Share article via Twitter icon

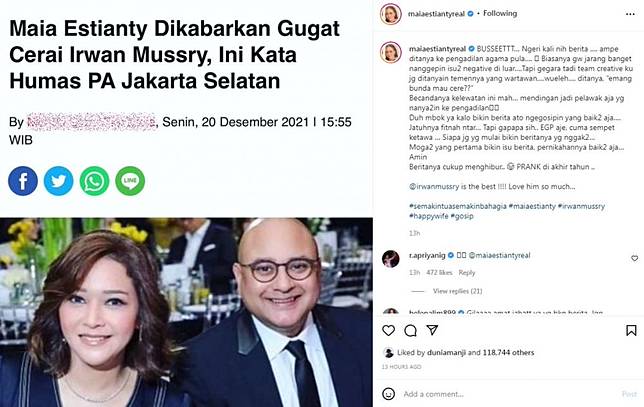[x=59, y=181]
